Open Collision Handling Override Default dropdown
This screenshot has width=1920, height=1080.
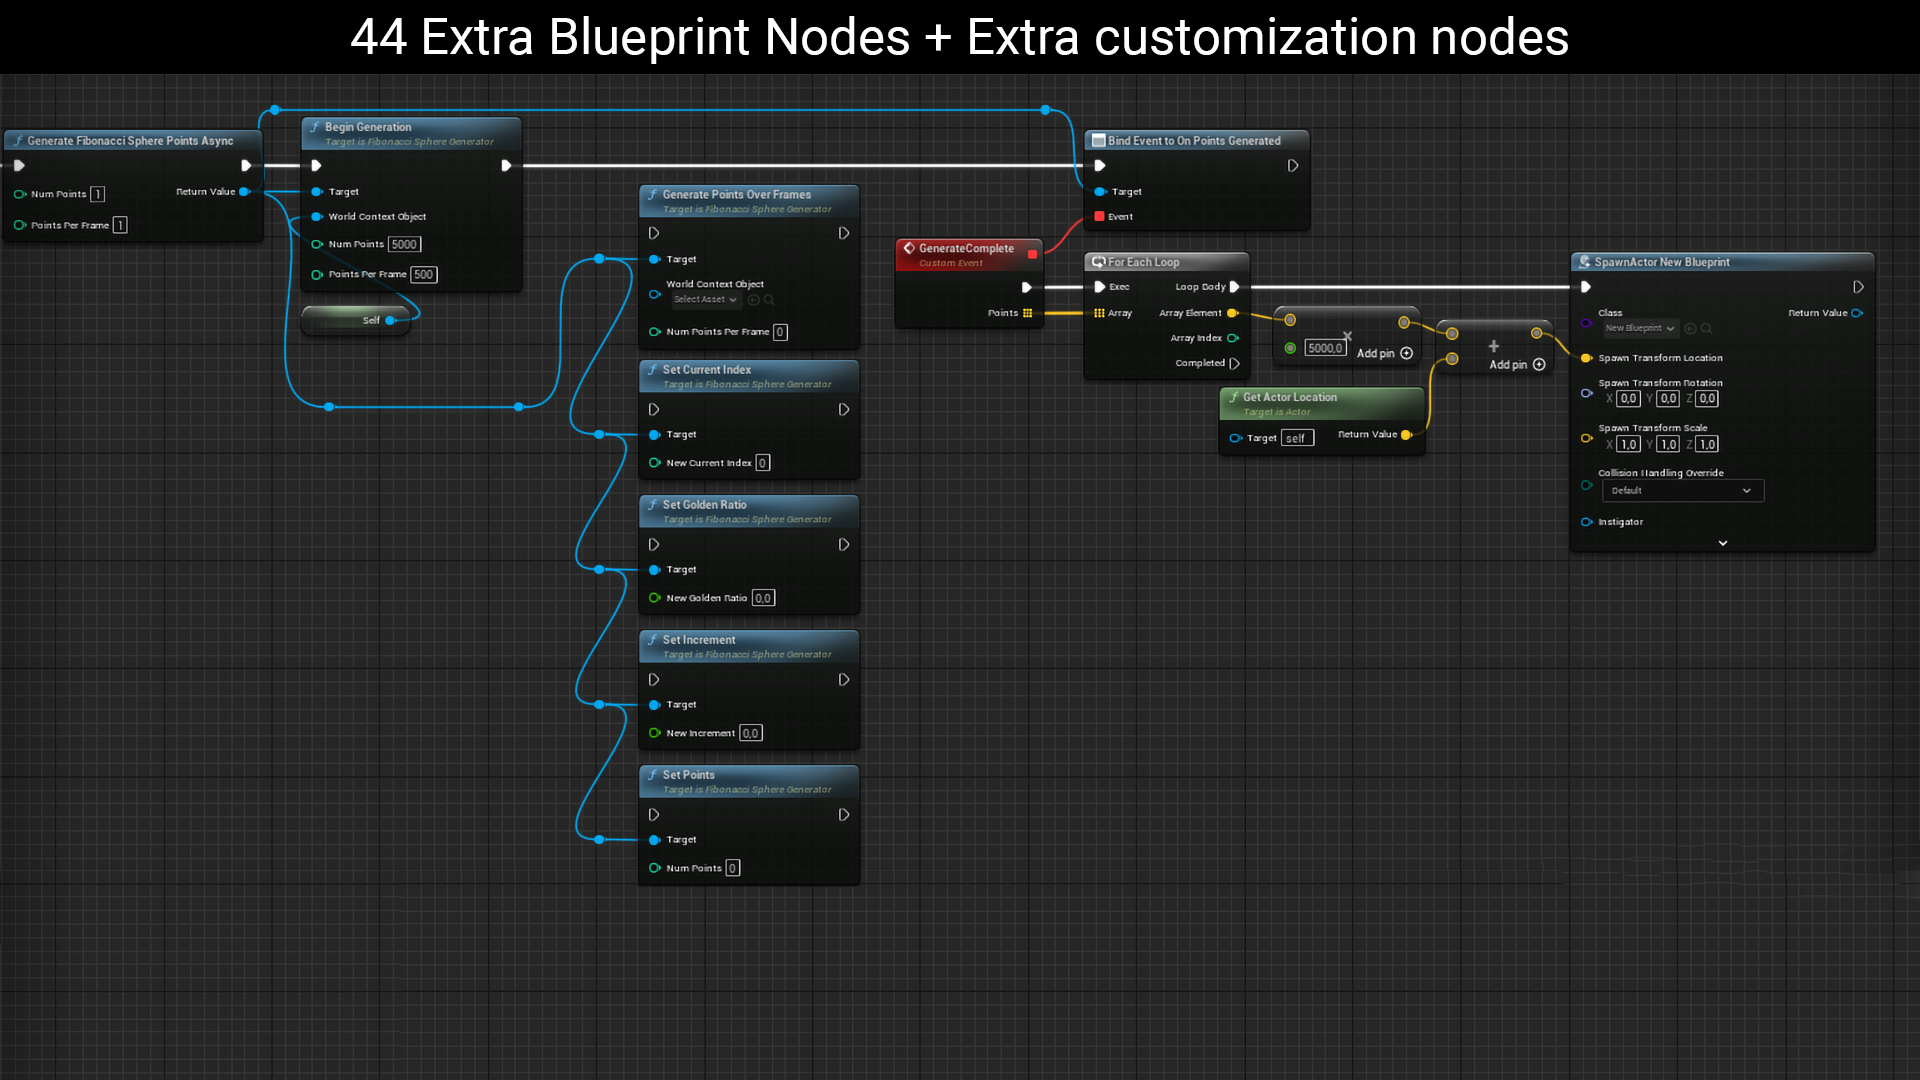1682,491
